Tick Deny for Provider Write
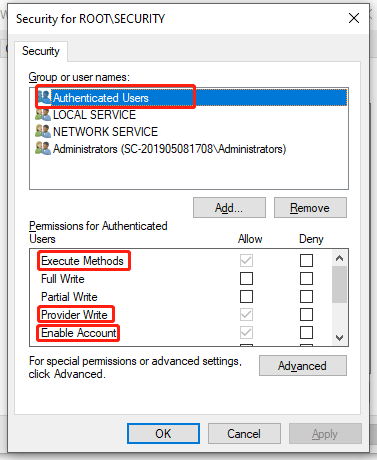This screenshot has width=377, height=460. click(306, 314)
